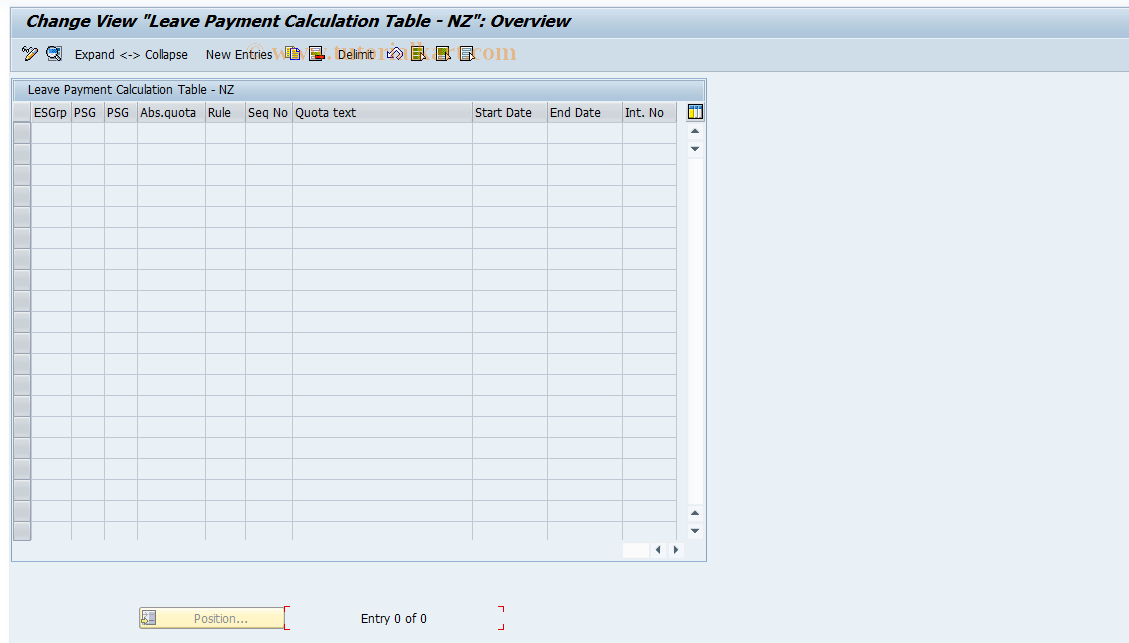Image resolution: width=1129 pixels, height=643 pixels.
Task: Click the End Date column header
Action: (585, 112)
